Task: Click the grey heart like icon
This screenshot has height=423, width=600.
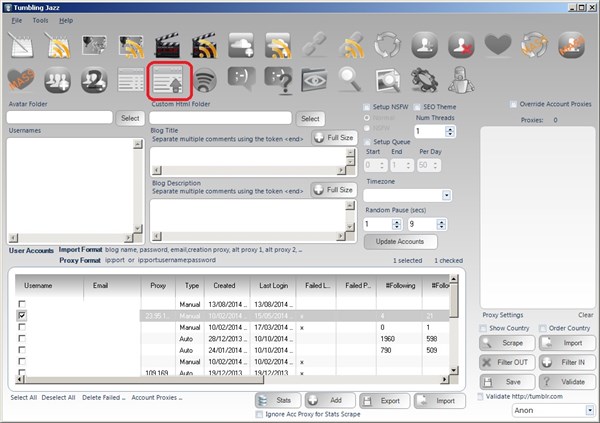Action: pyautogui.click(x=498, y=44)
